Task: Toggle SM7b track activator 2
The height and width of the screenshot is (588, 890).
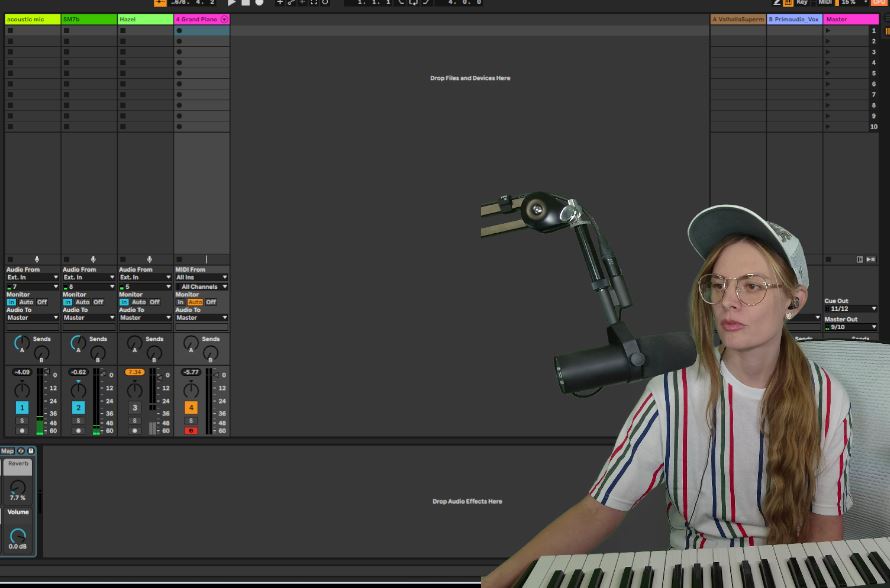Action: click(x=78, y=408)
